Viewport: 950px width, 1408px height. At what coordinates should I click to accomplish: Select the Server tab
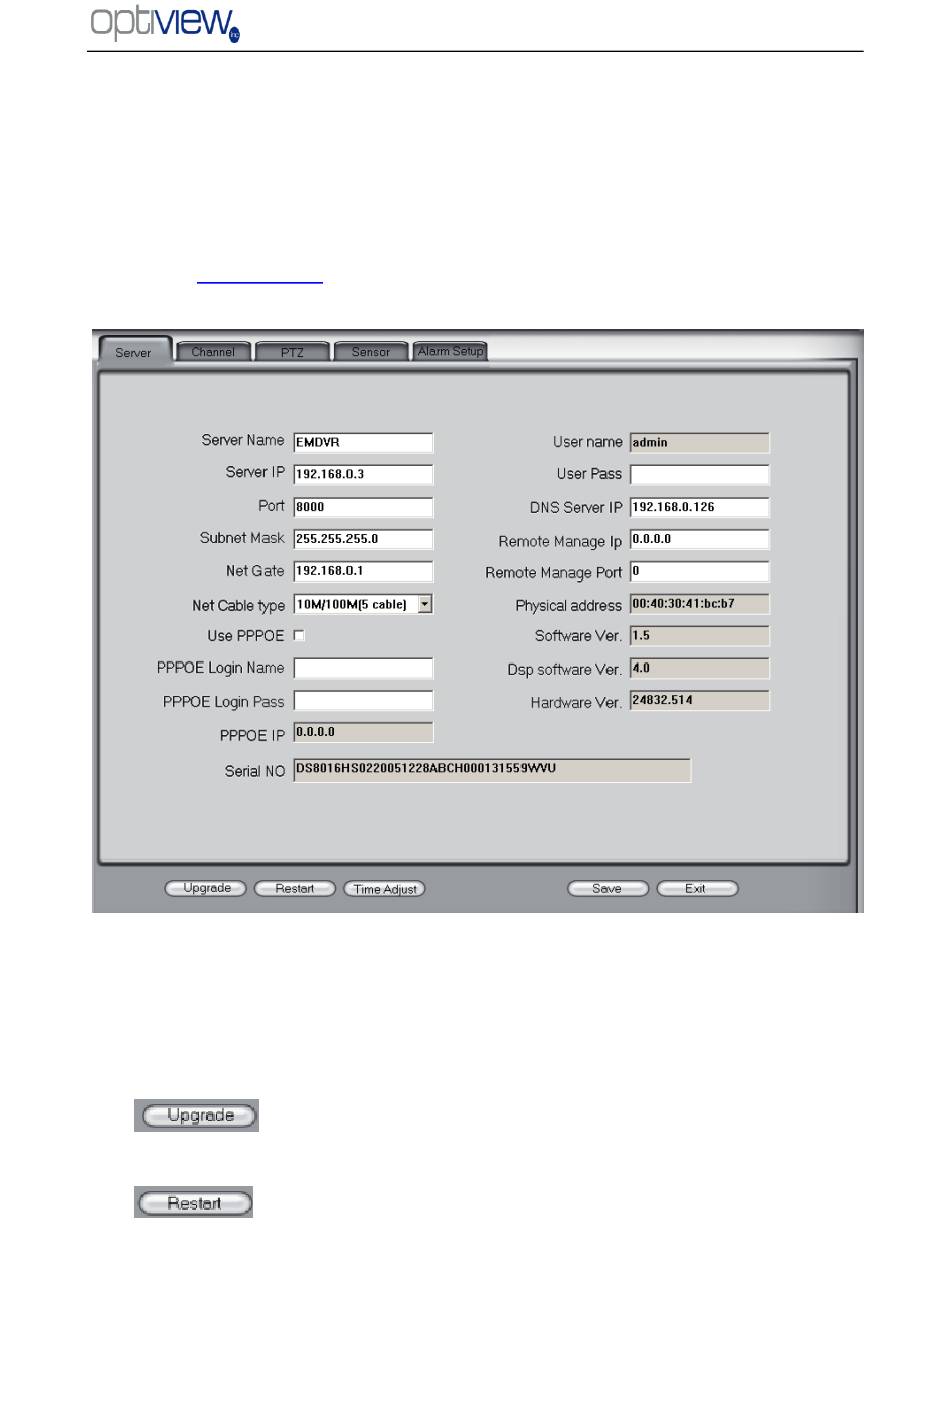pos(134,352)
